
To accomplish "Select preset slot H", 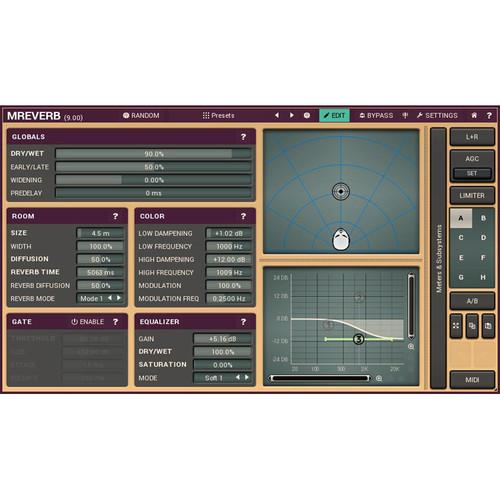I will pos(483,277).
